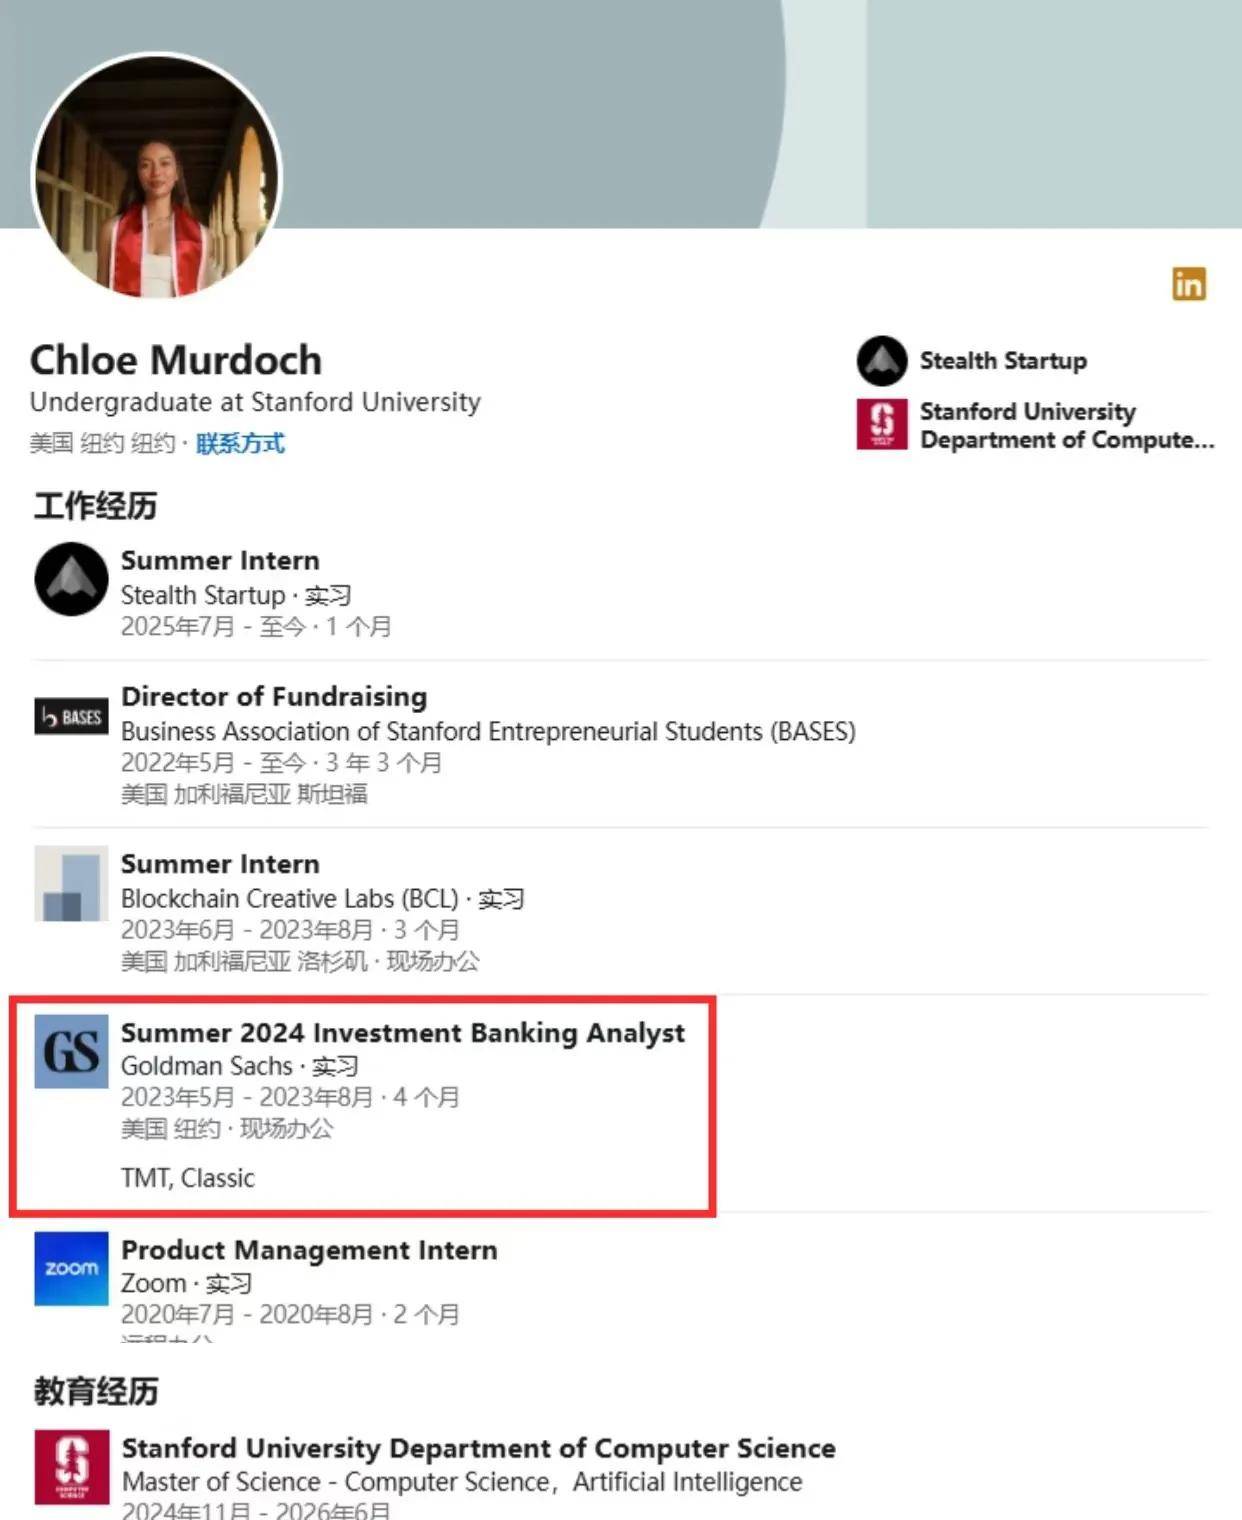Viewport: 1242px width, 1520px height.
Task: Click the Zoom company logo
Action: (x=71, y=1269)
